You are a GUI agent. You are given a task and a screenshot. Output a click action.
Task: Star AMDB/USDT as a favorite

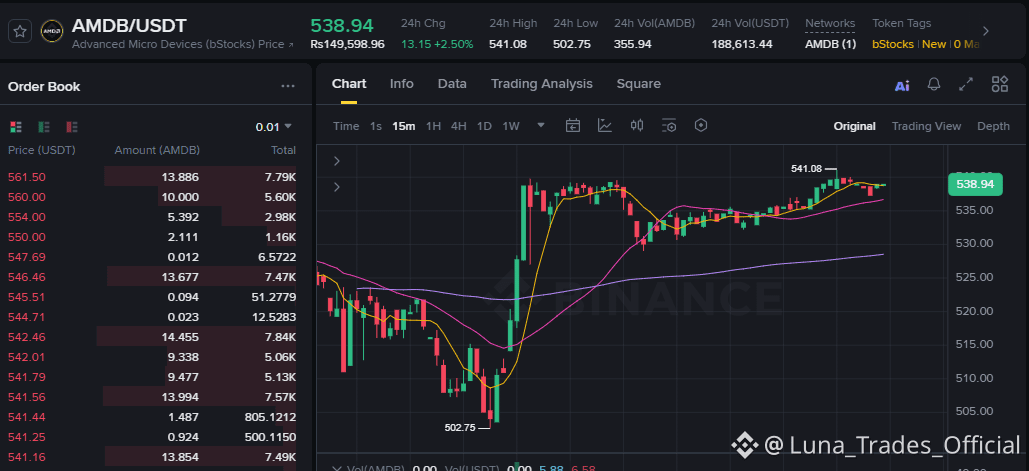(20, 31)
